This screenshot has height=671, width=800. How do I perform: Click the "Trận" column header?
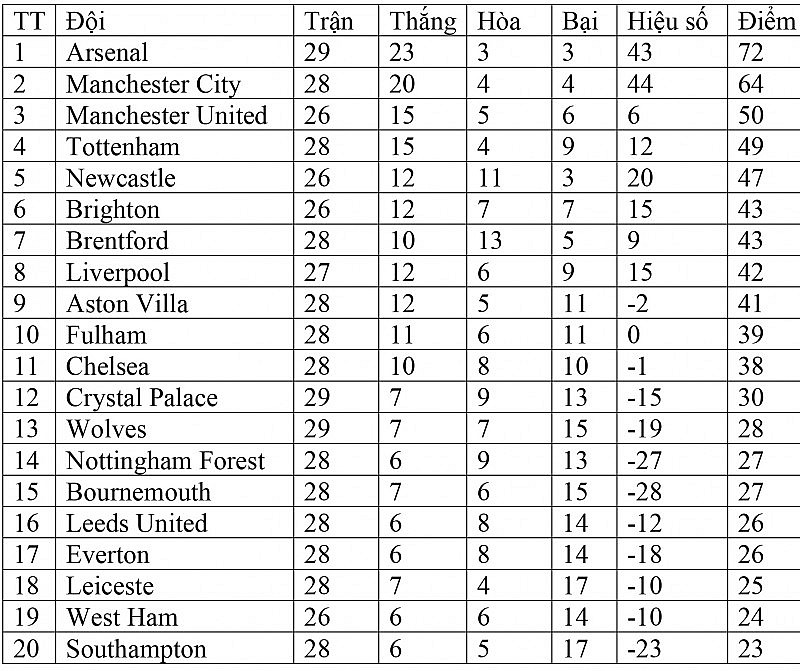tap(327, 22)
